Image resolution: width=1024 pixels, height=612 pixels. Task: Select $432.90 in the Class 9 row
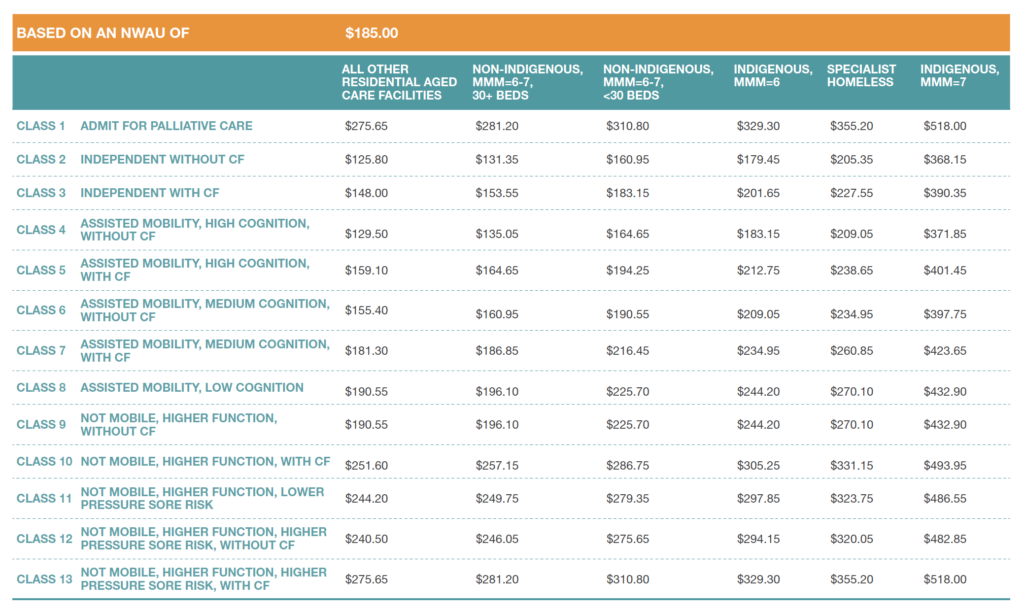[x=945, y=425]
